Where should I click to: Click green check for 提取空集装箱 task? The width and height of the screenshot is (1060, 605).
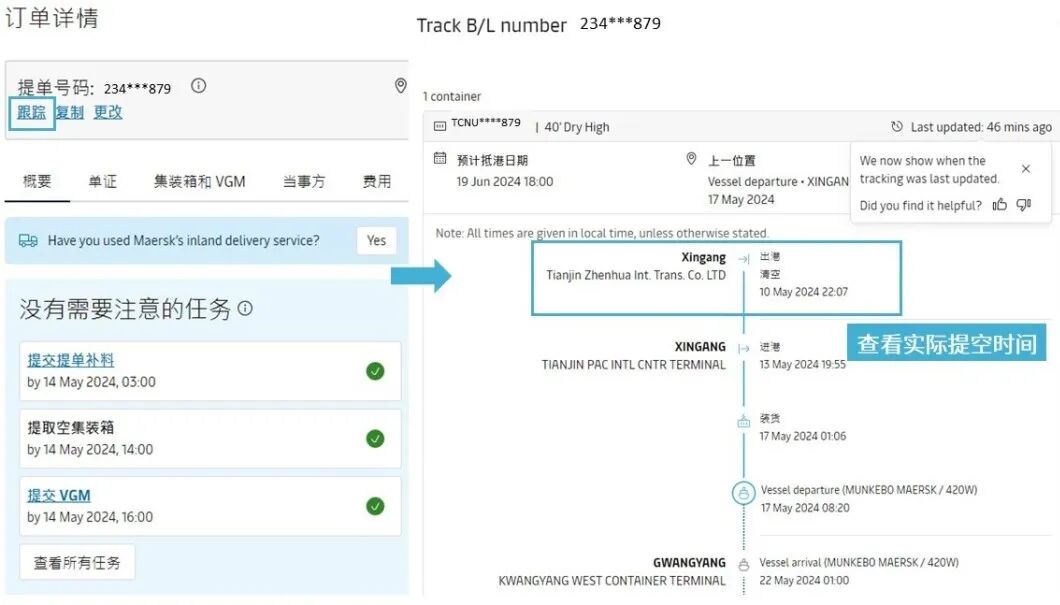coord(375,439)
